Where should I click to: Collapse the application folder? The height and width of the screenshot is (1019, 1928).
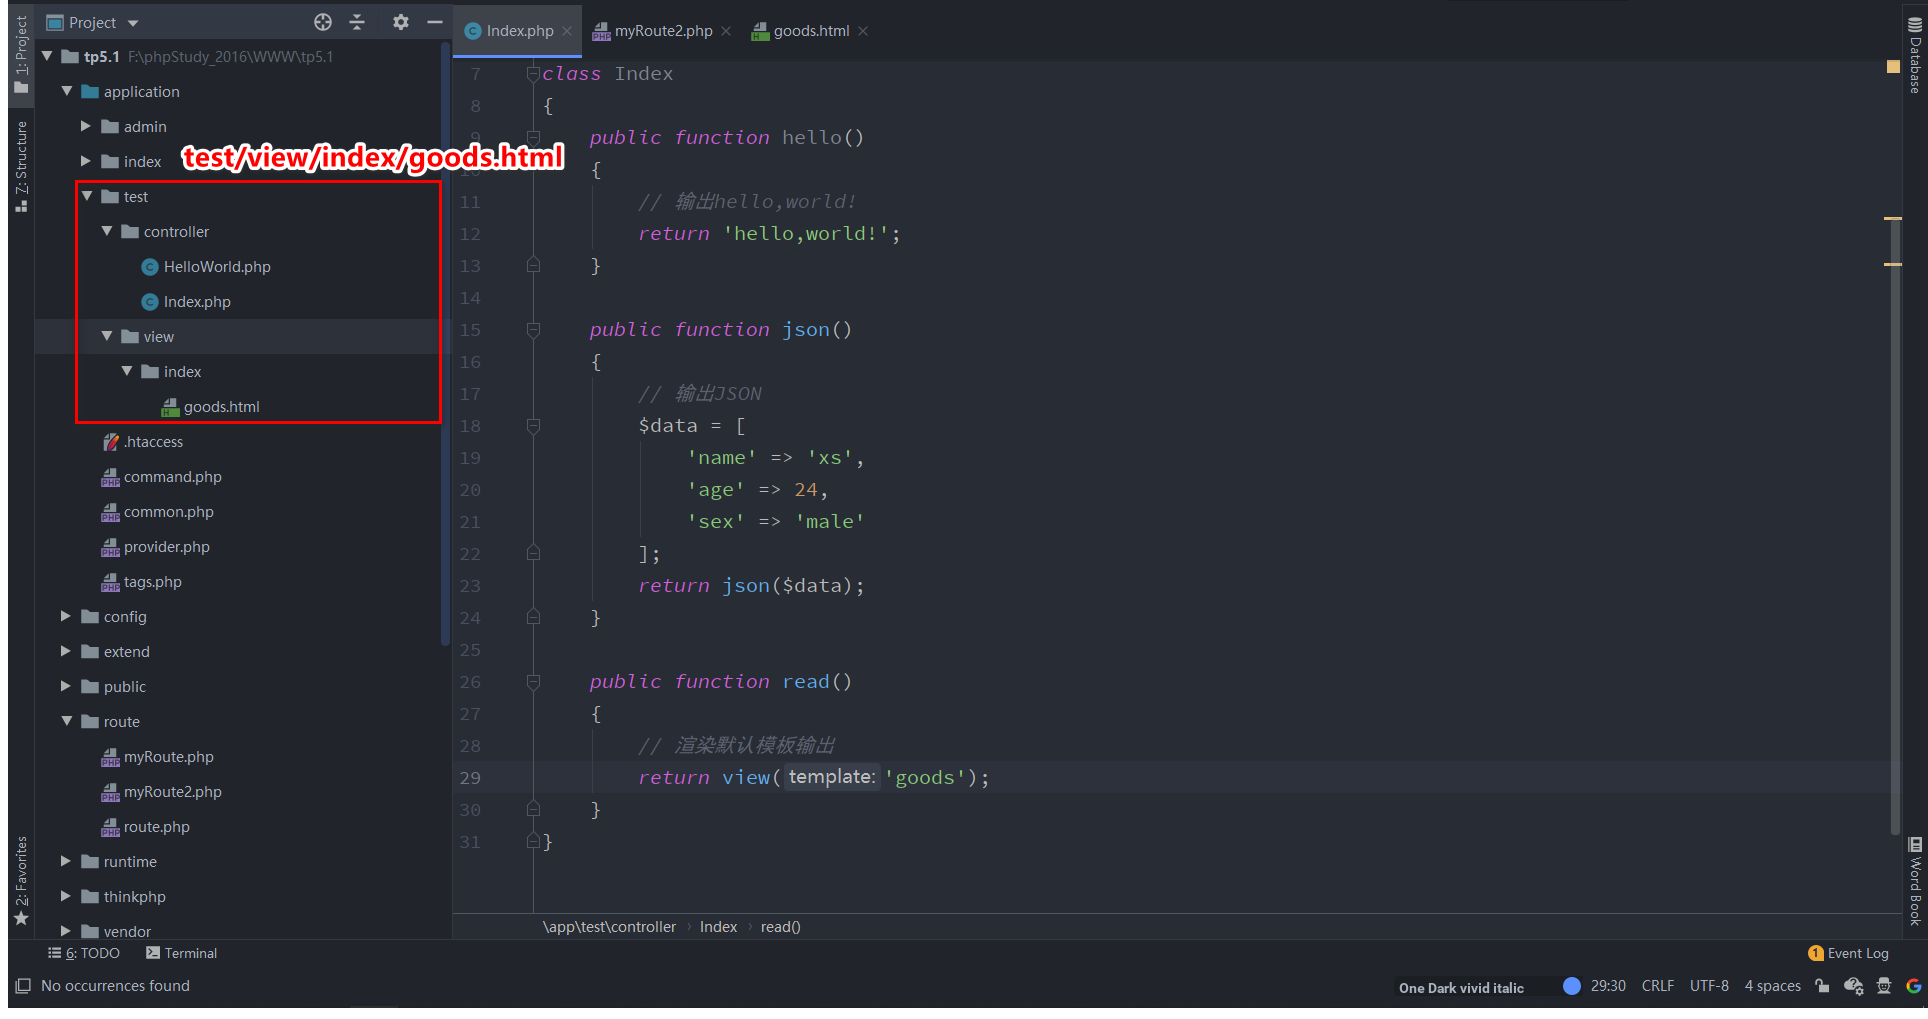pyautogui.click(x=67, y=91)
